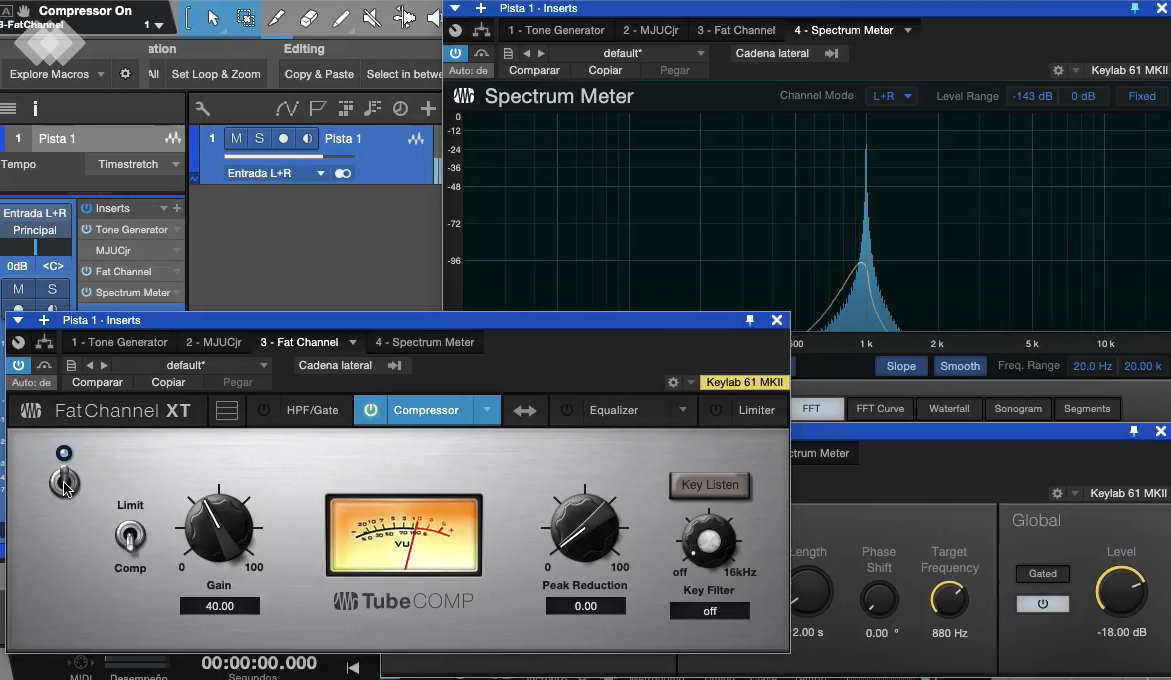Select the Bend marker tool
The image size is (1171, 680).
pyautogui.click(x=404, y=18)
